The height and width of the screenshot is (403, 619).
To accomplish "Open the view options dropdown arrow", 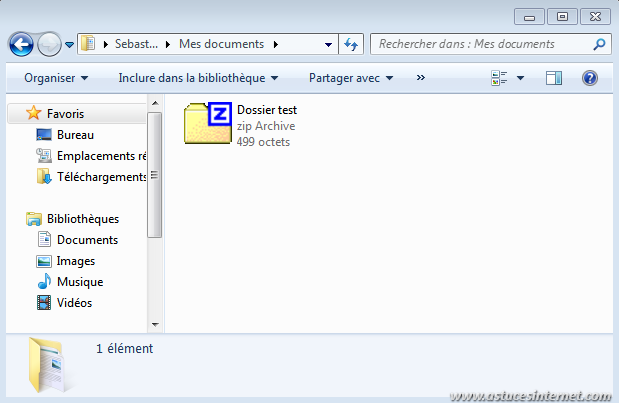I will pos(521,78).
